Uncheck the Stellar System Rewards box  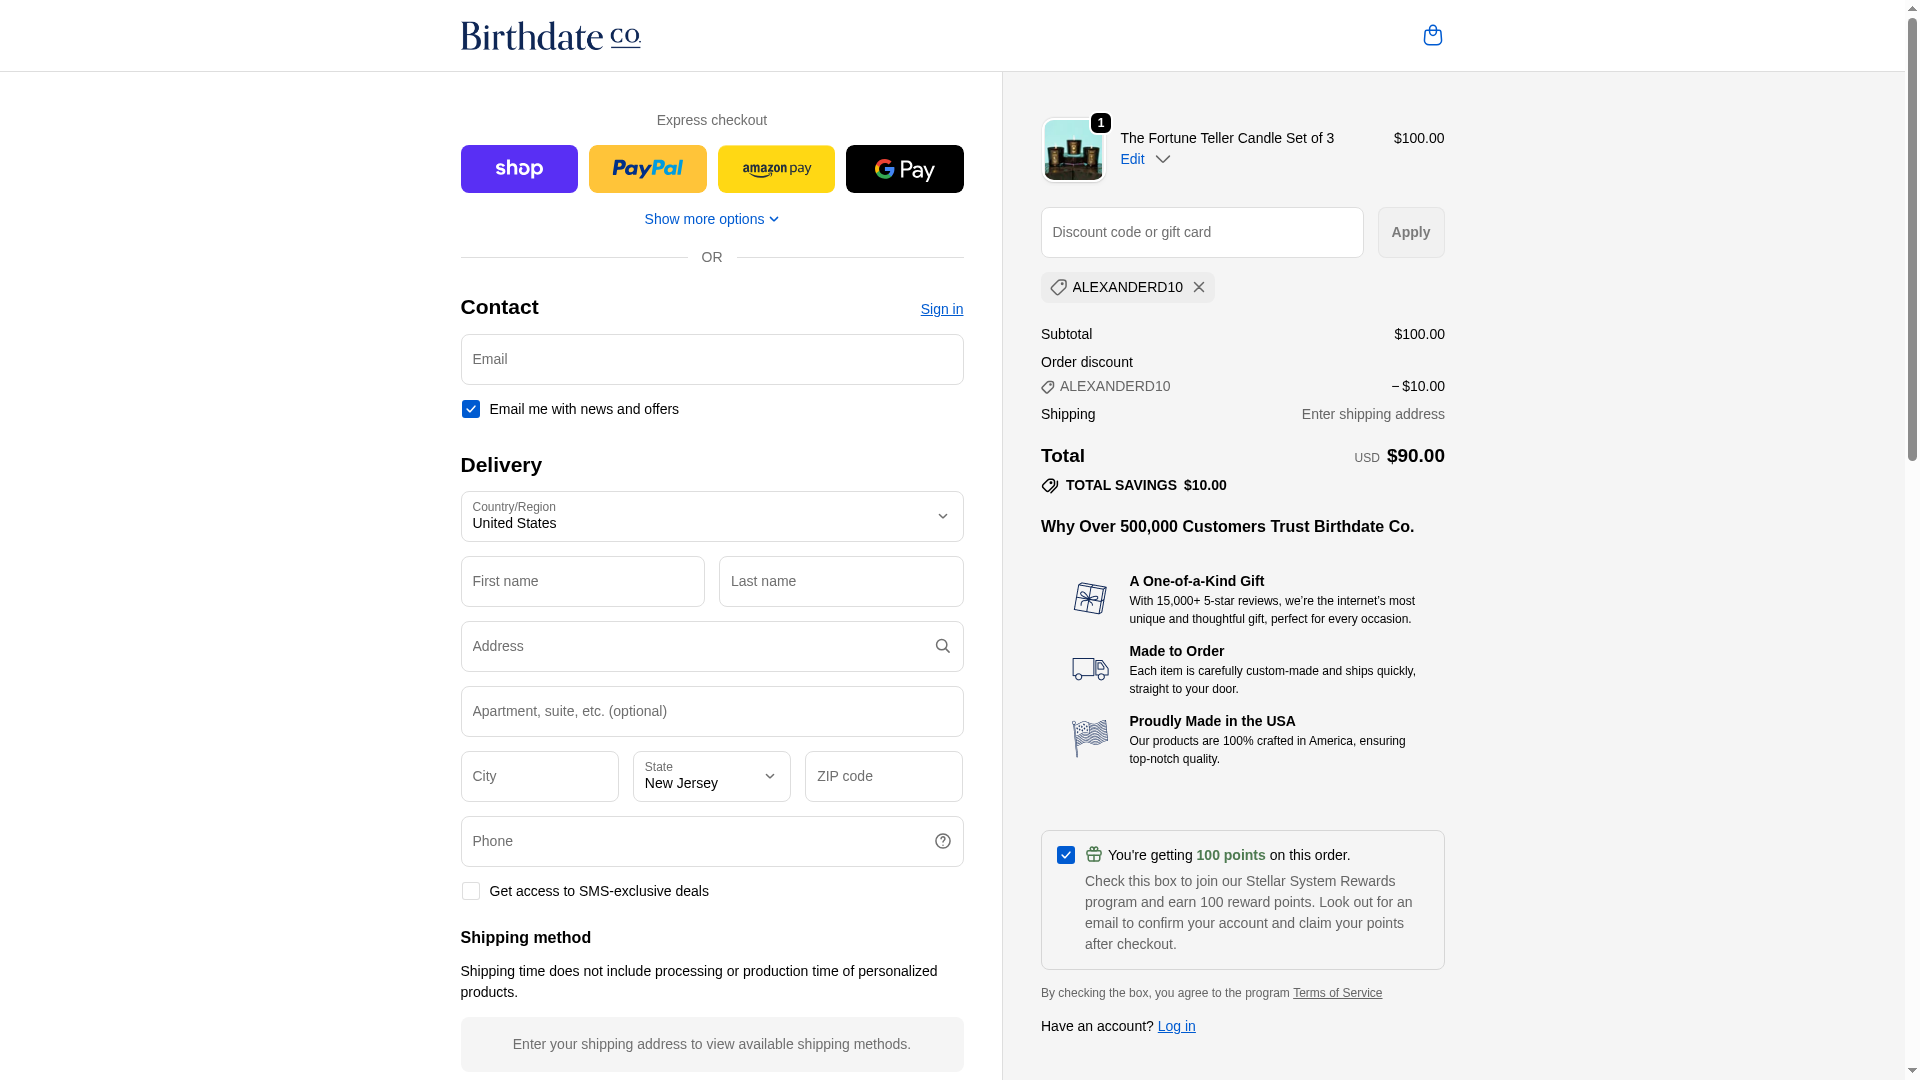point(1066,855)
